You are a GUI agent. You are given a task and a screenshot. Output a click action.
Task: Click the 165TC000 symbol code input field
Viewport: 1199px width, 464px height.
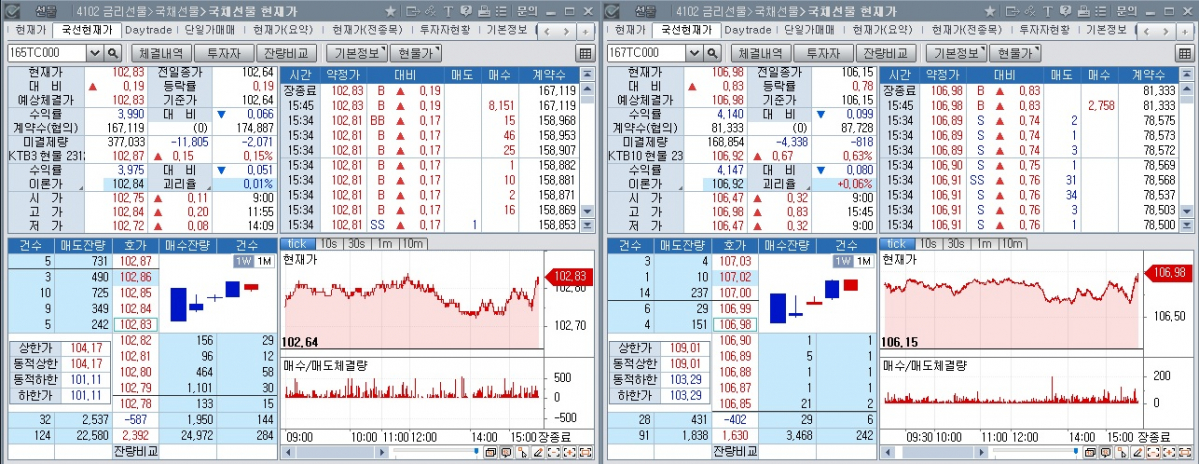coord(47,53)
